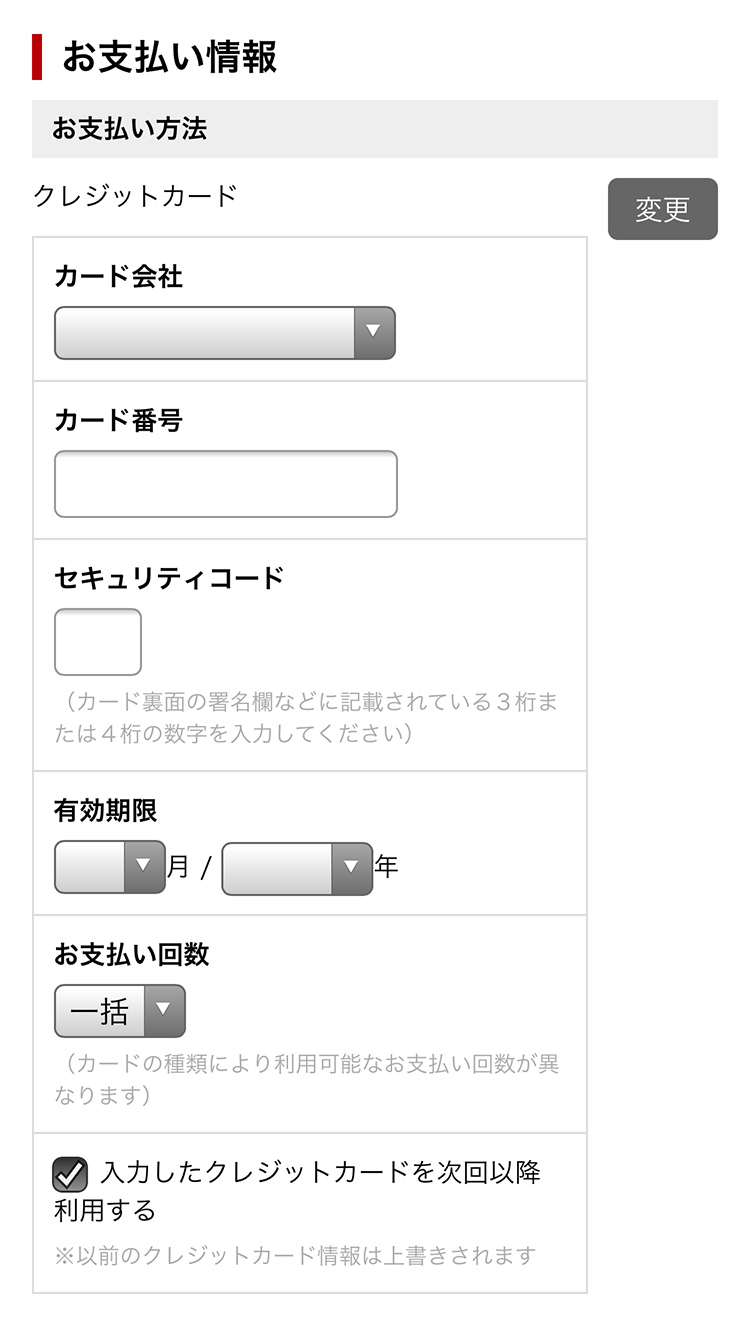Viewport: 750px width, 1324px height.
Task: Click the セキュリティコード field label
Action: tap(169, 578)
